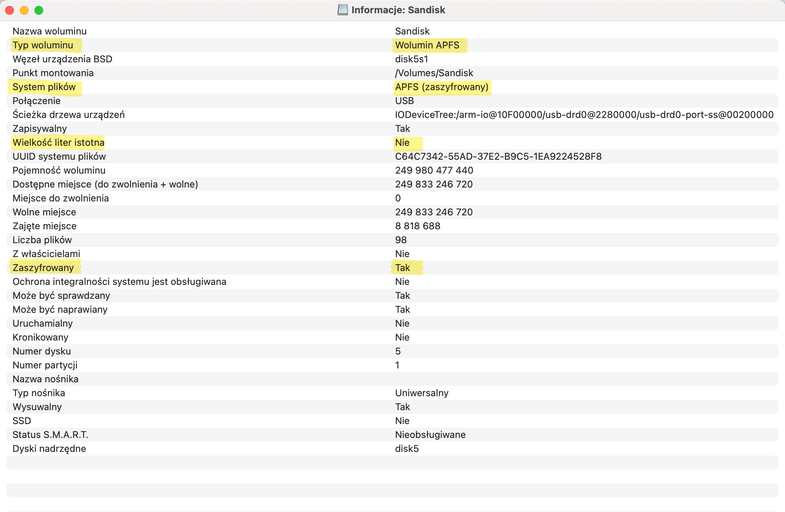Select the '0' value for Miejsce do zwolnienia
Viewport: 785px width, 512px height.
[x=398, y=198]
